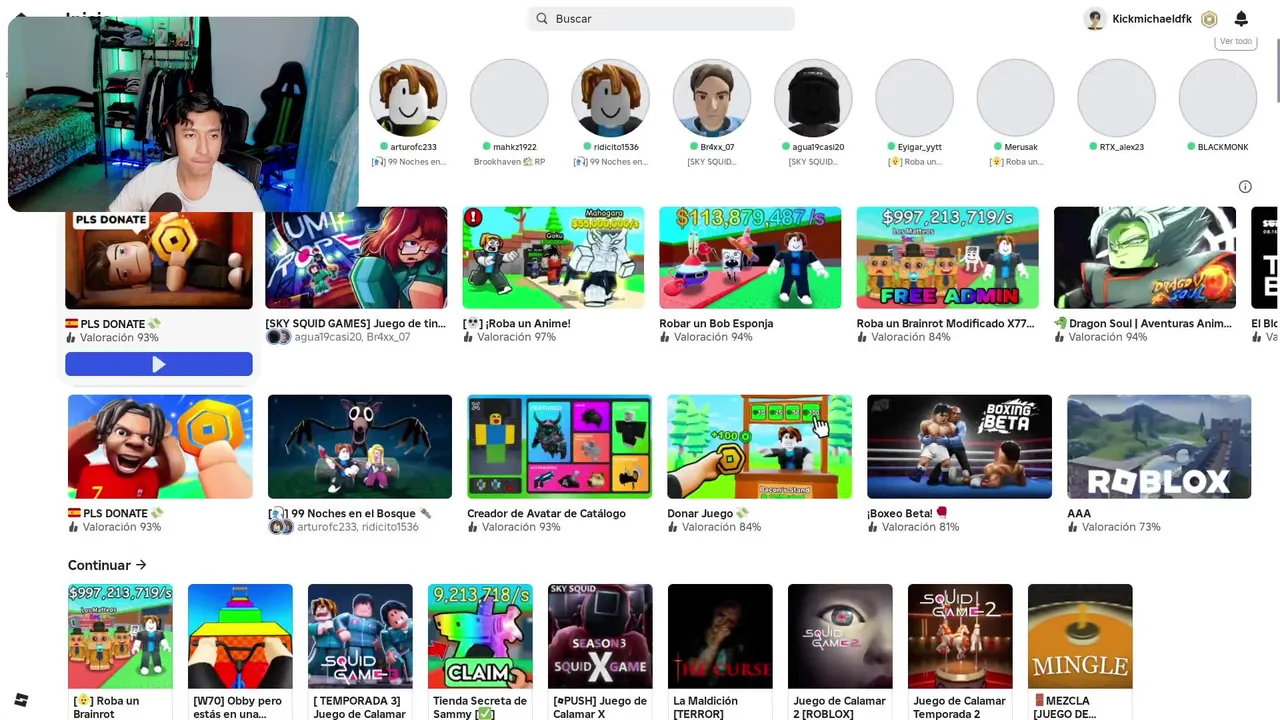Viewport: 1280px width, 720px height.
Task: Open the Continuar section link
Action: click(x=107, y=565)
